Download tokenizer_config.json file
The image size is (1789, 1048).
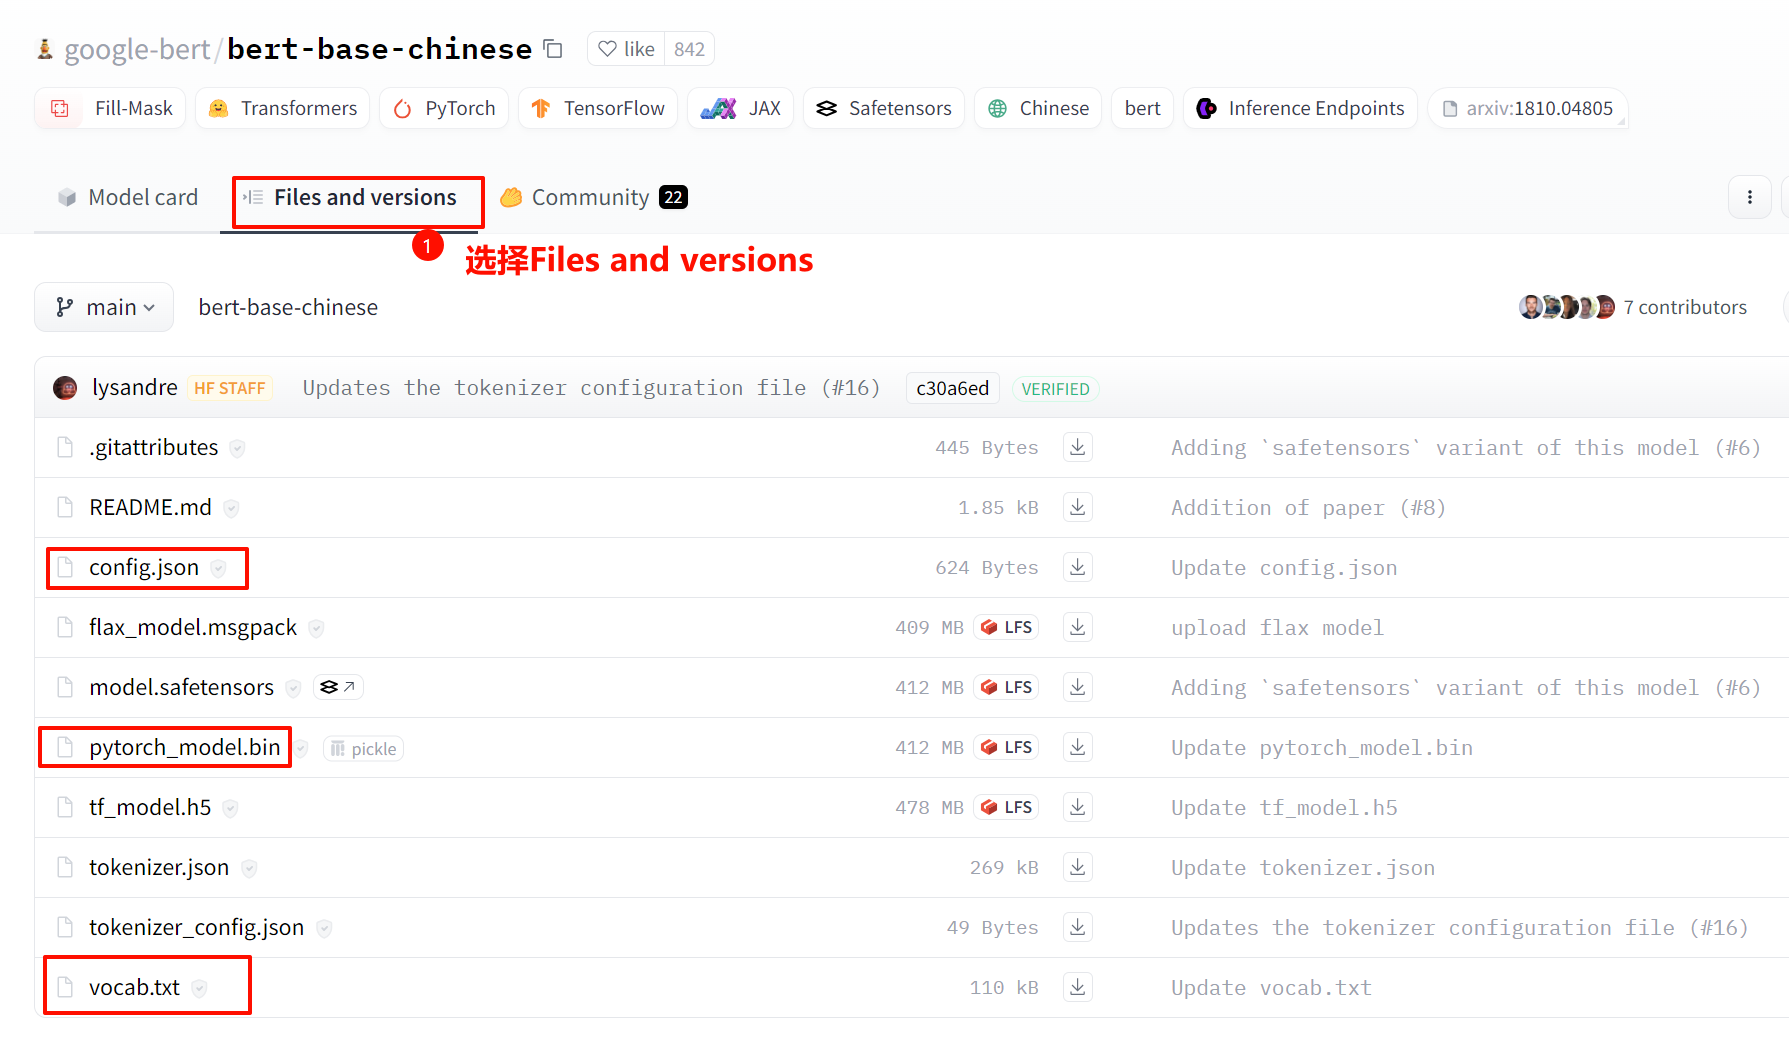click(1078, 927)
